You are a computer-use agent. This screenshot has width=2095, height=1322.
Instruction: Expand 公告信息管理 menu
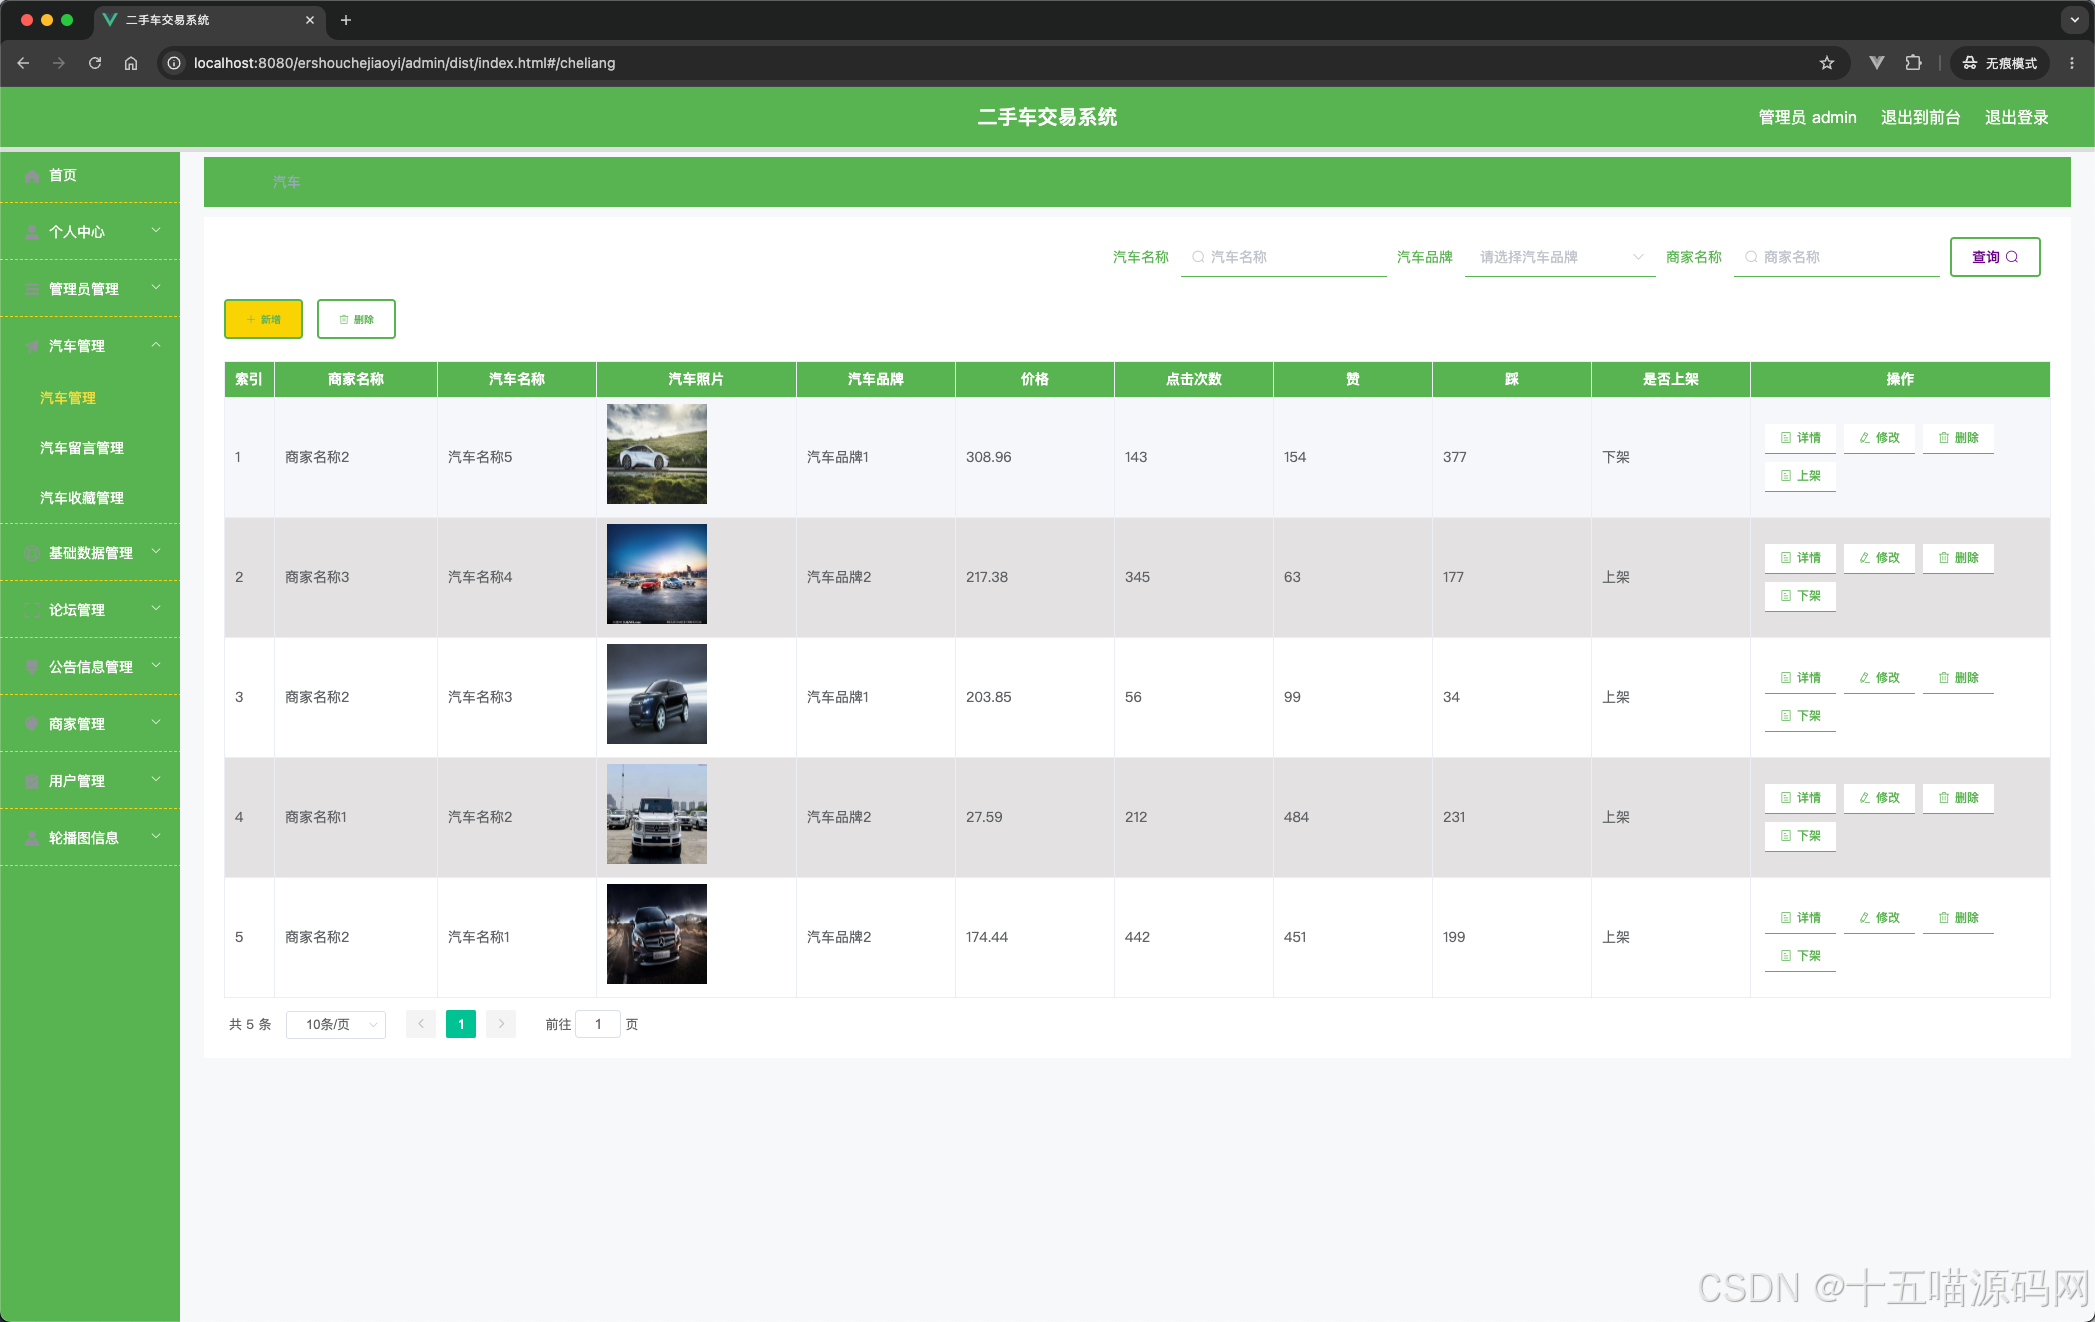click(90, 667)
